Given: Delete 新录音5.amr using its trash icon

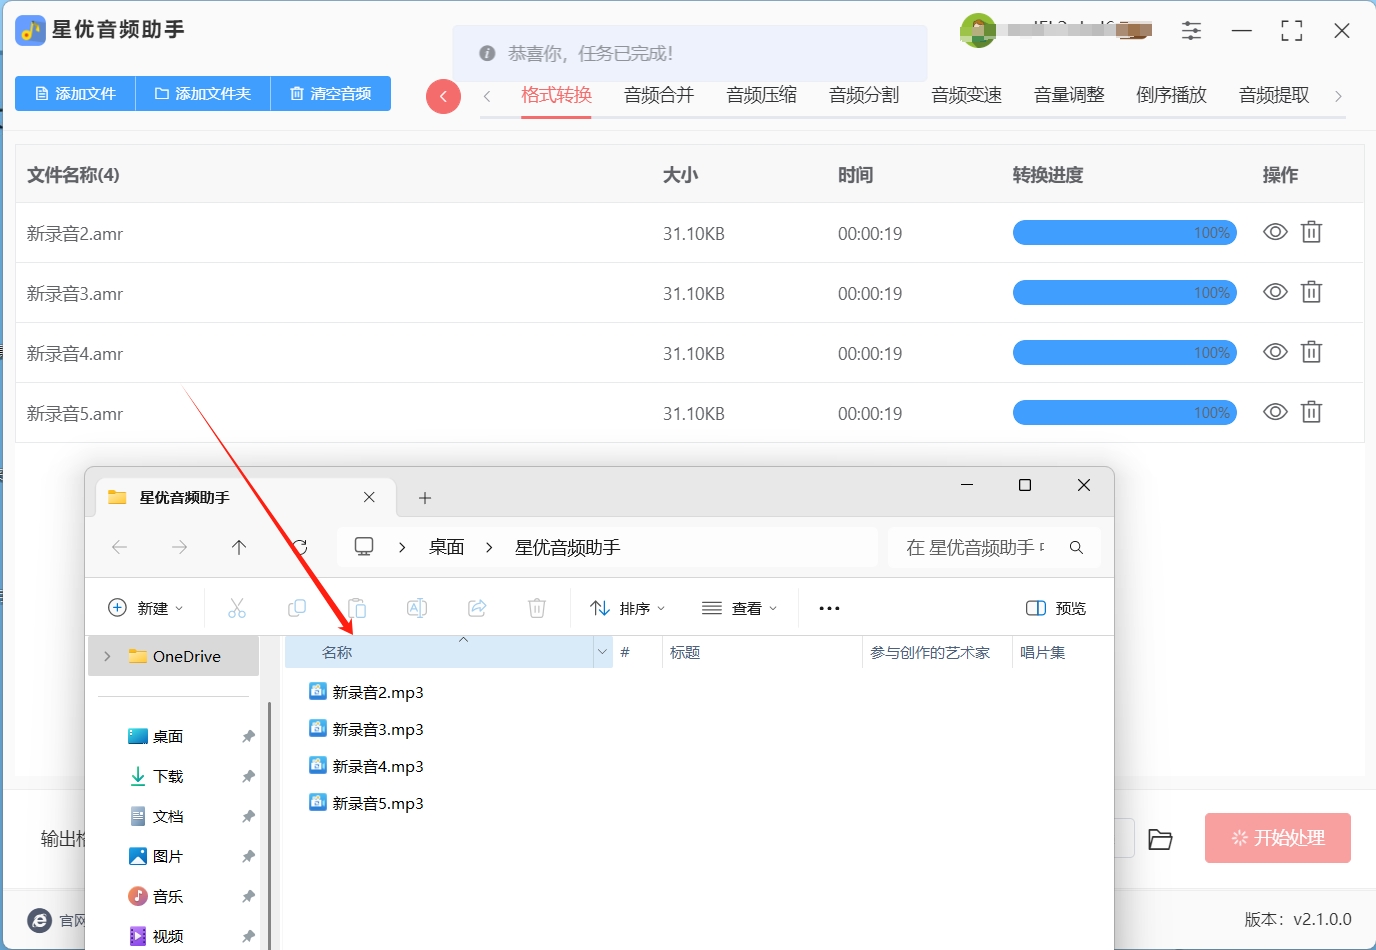Looking at the screenshot, I should click(1311, 412).
